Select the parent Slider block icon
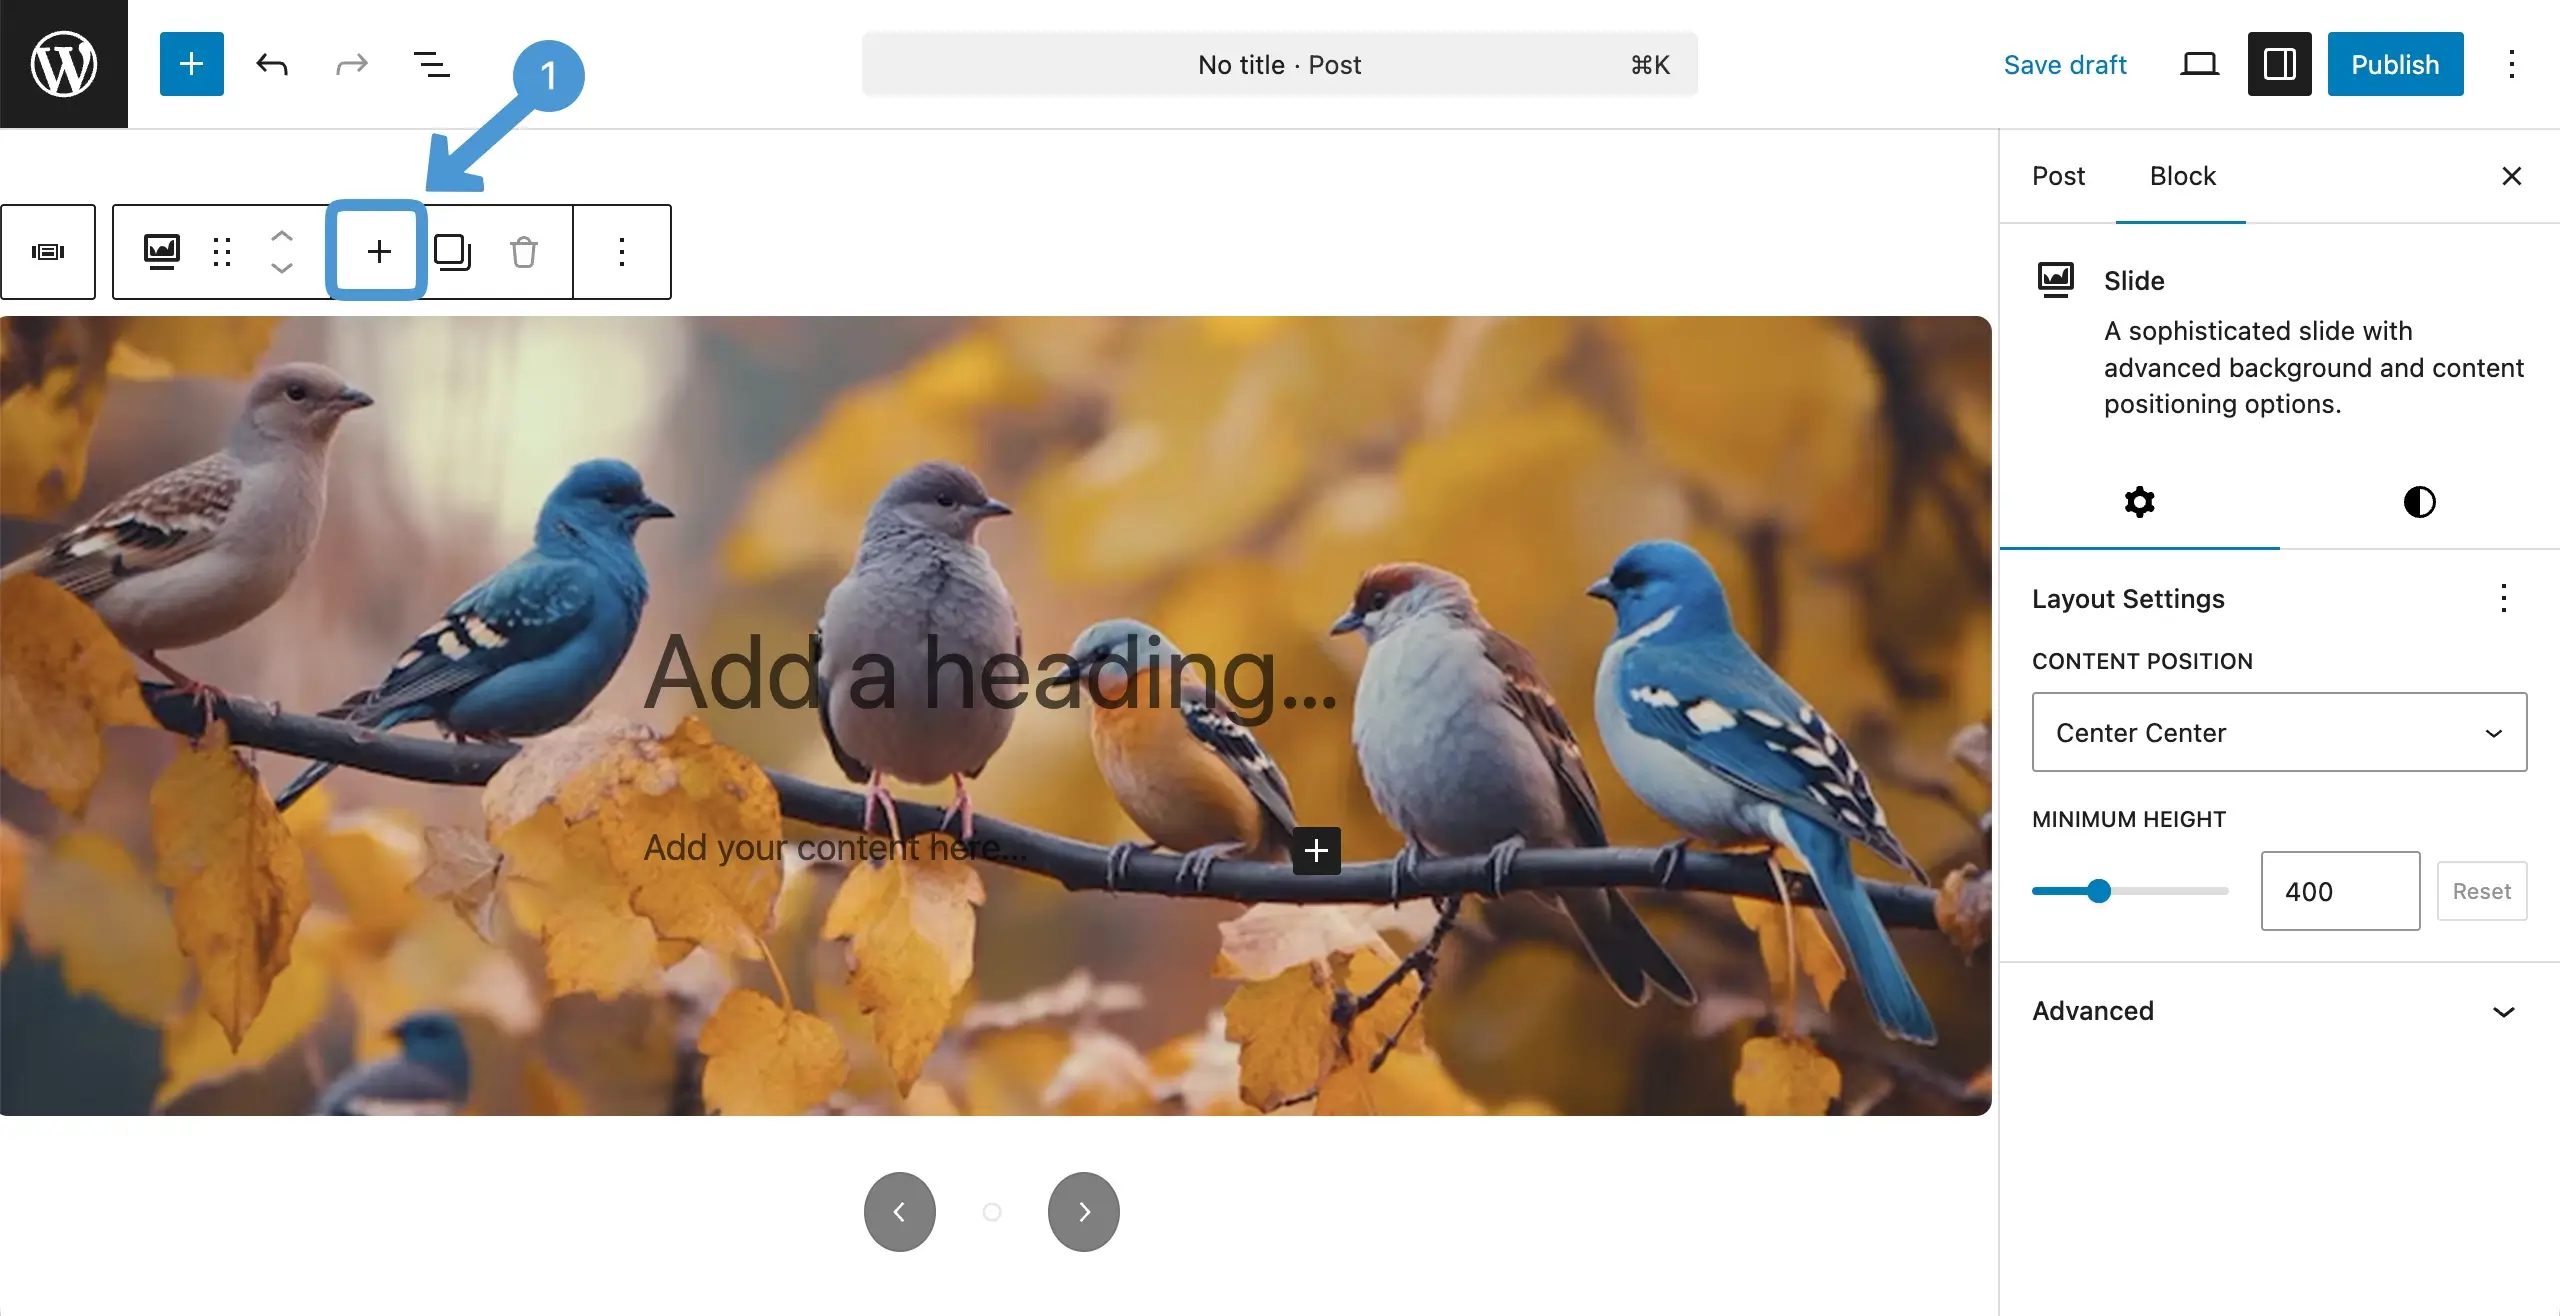Viewport: 2560px width, 1316px height. 48,251
